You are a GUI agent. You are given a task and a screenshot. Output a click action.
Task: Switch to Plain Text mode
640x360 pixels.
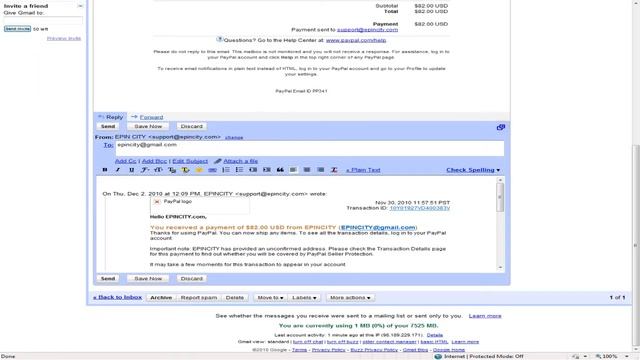point(363,170)
